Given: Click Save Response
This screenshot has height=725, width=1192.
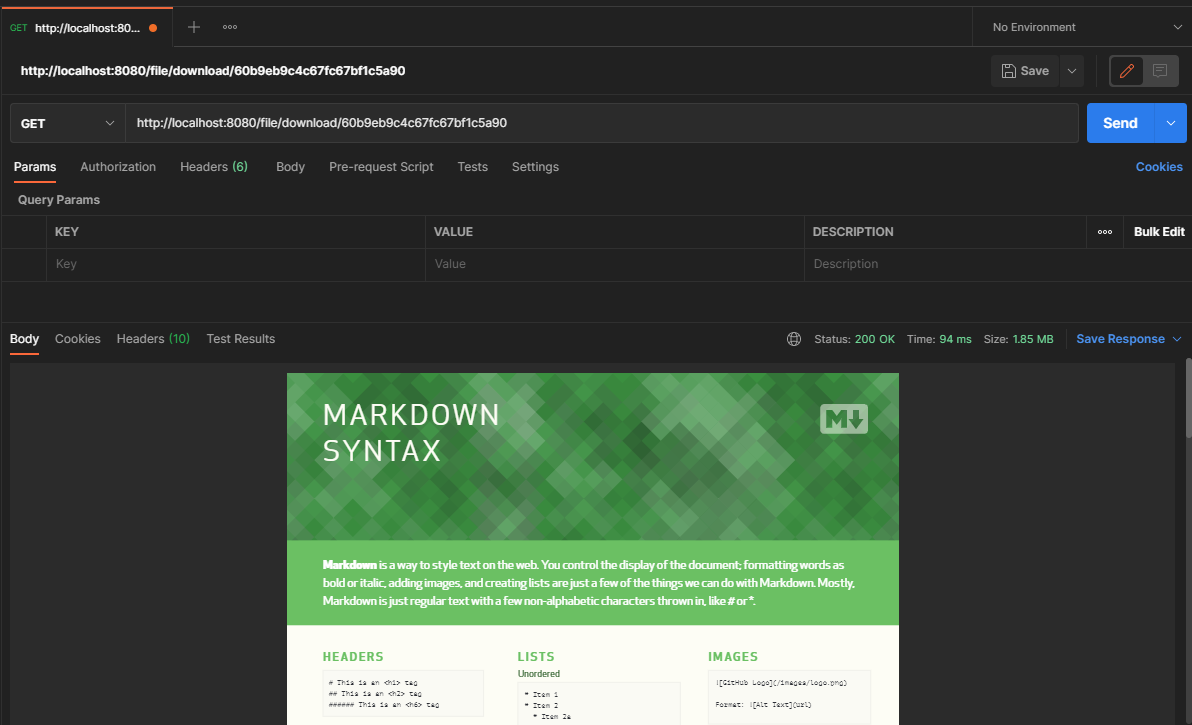Looking at the screenshot, I should coord(1120,339).
